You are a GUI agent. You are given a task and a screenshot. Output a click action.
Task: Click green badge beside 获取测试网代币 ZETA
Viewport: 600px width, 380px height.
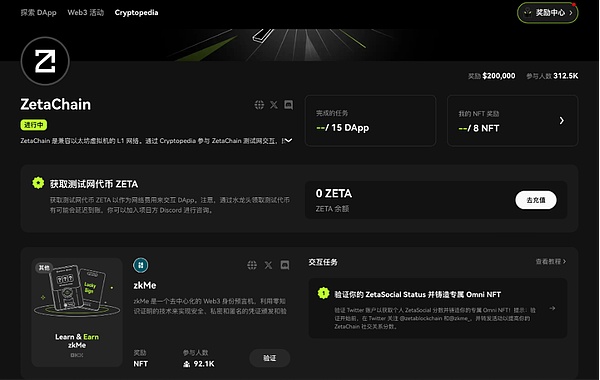(38, 183)
